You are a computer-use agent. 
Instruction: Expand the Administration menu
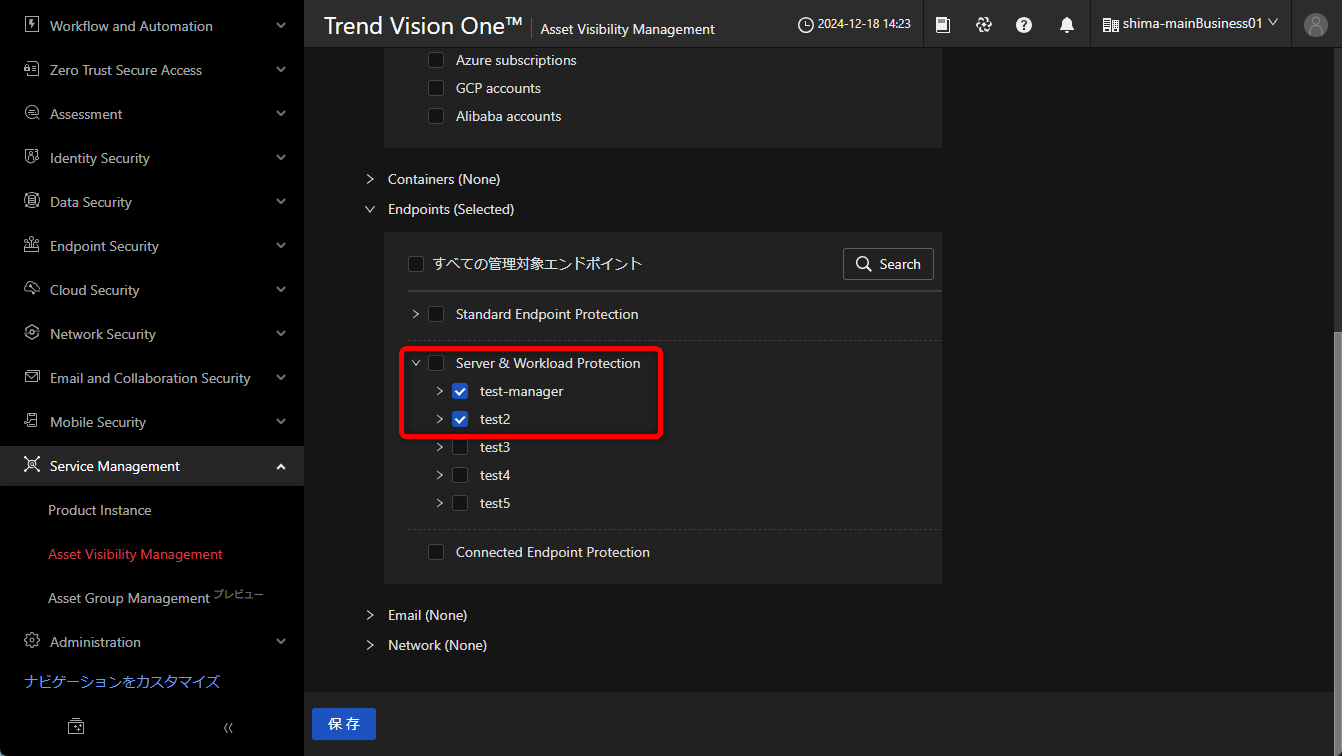point(281,641)
